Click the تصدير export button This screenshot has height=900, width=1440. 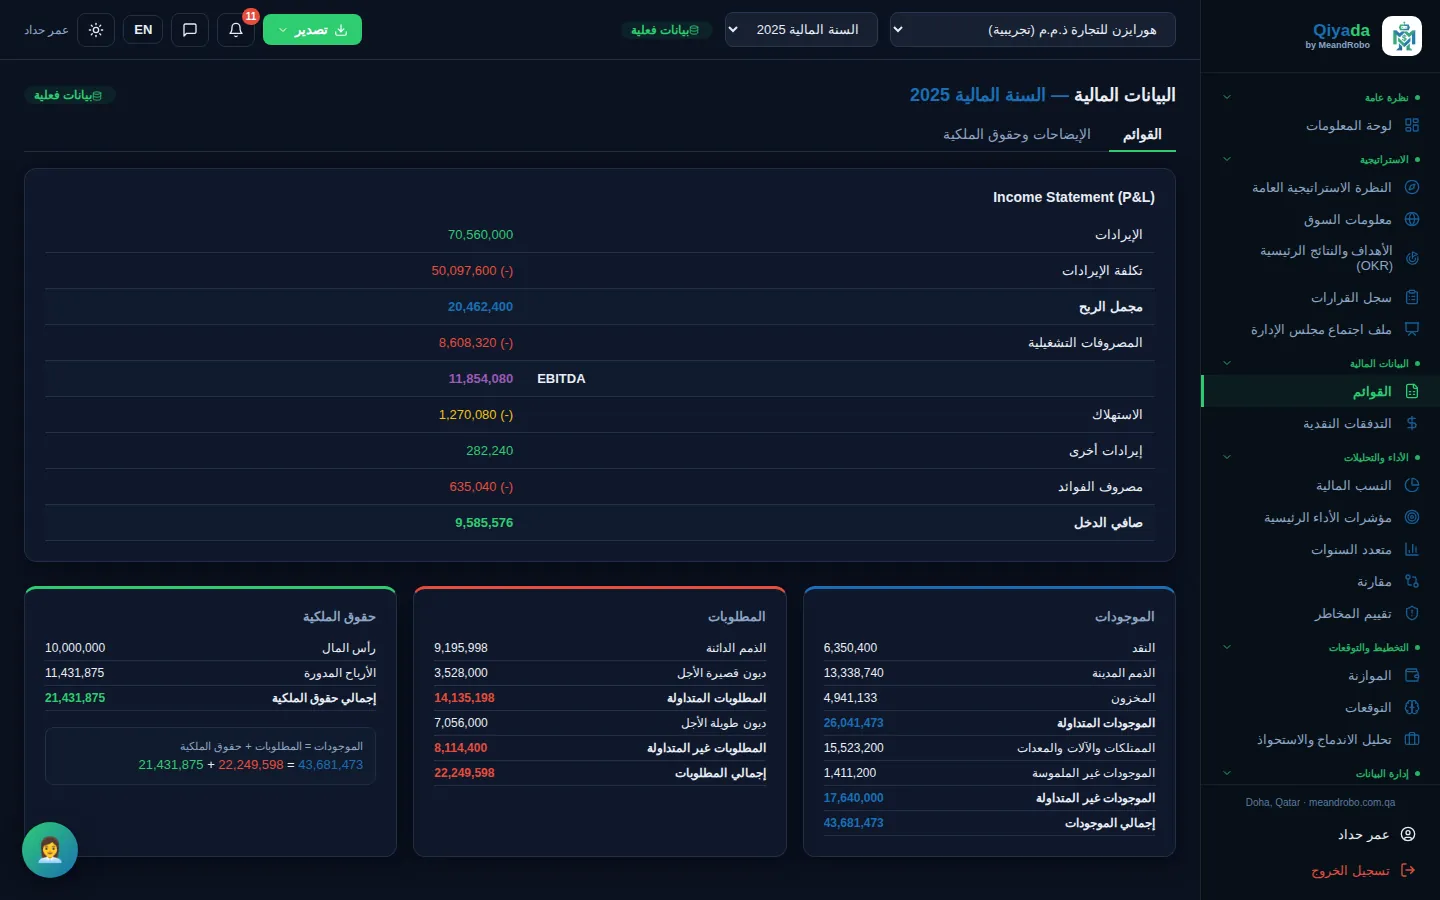click(312, 30)
